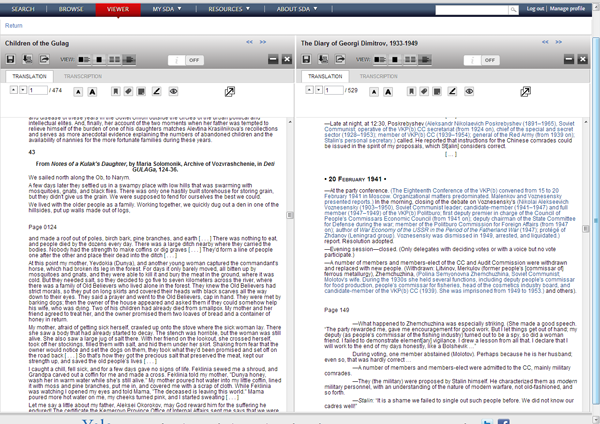
Task: Add tag in Dimitrov diary panel
Action: pyautogui.click(x=424, y=91)
